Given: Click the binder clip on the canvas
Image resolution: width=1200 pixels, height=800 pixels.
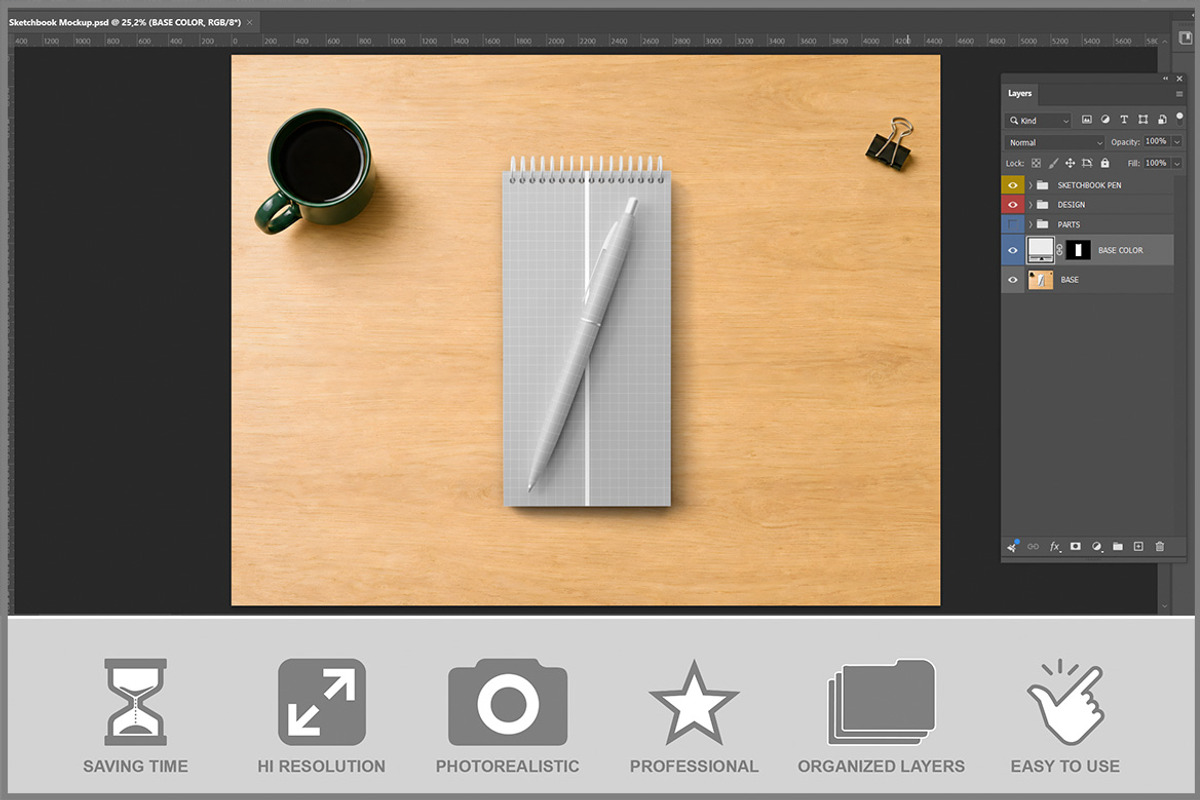Looking at the screenshot, I should pyautogui.click(x=889, y=143).
